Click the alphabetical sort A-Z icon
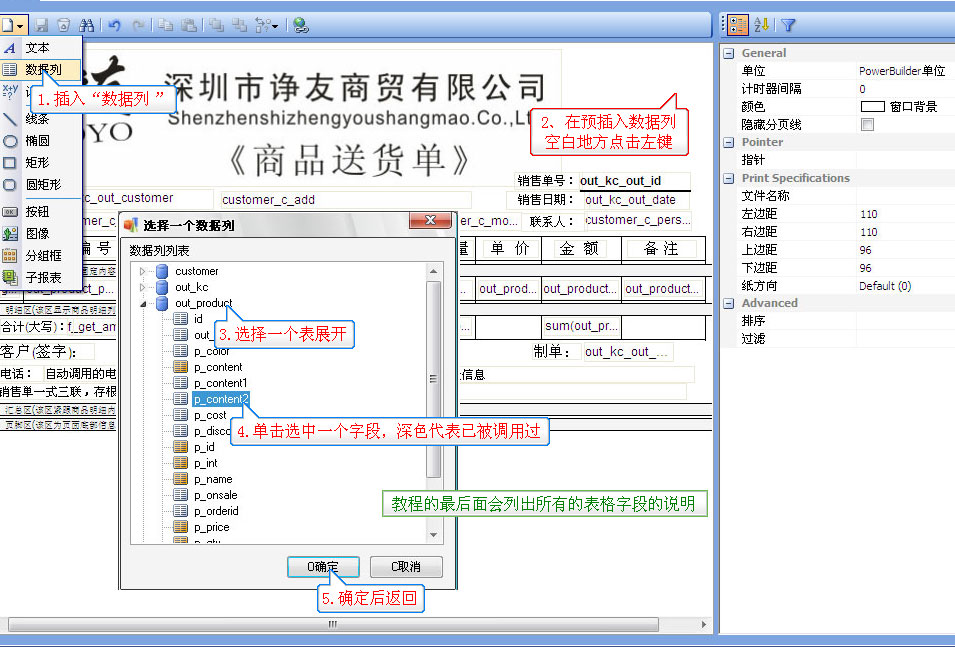 tap(762, 25)
